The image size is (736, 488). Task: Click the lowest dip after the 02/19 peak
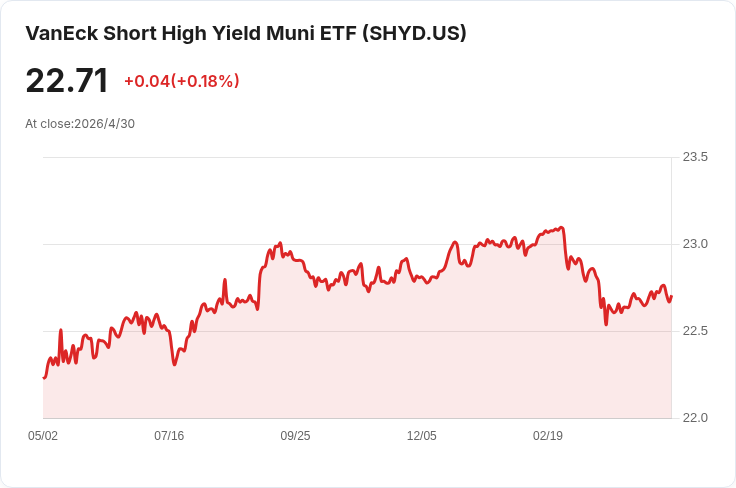[606, 324]
